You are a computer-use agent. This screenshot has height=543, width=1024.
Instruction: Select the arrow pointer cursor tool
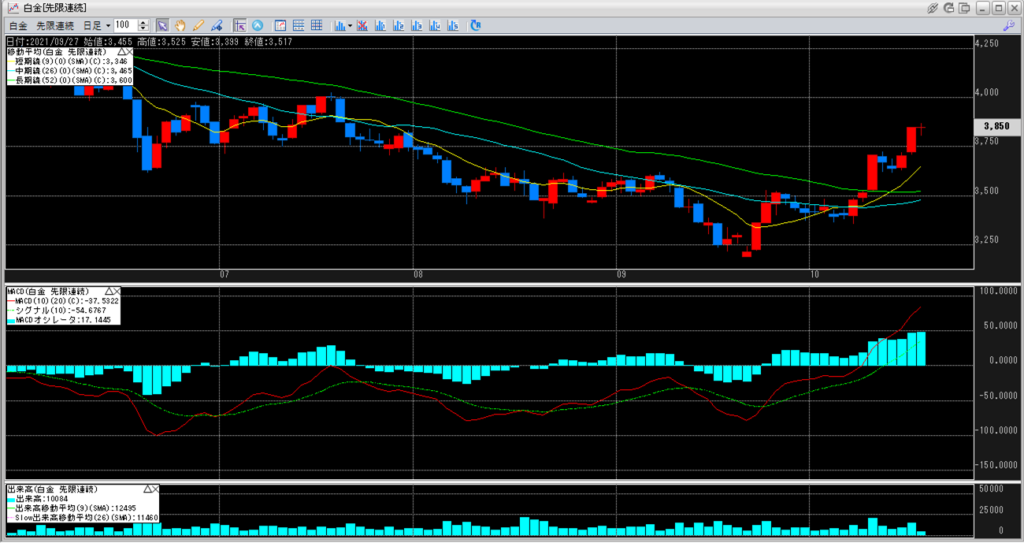163,24
